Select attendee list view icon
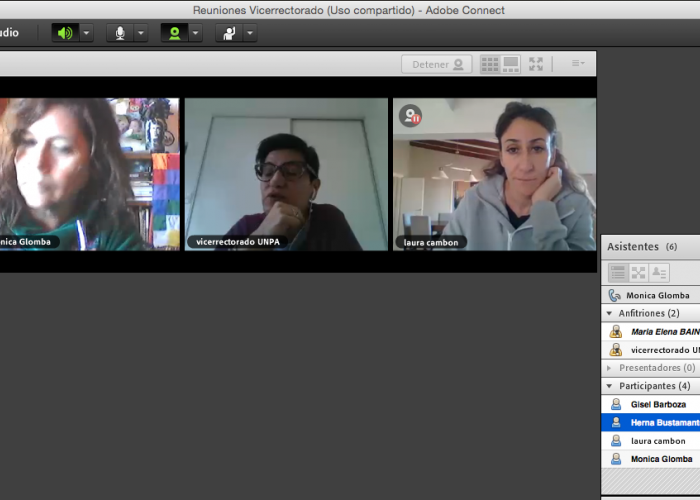The width and height of the screenshot is (700, 500). [x=618, y=272]
